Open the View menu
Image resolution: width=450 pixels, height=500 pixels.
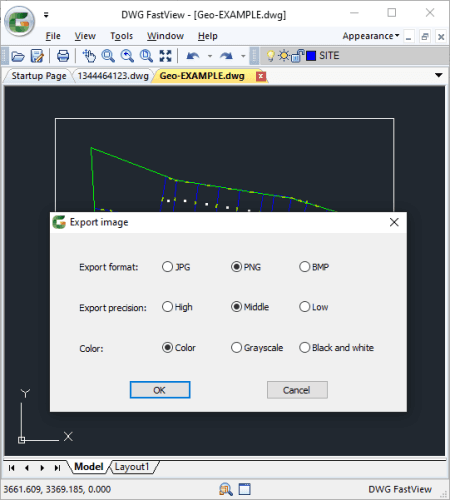coord(85,36)
